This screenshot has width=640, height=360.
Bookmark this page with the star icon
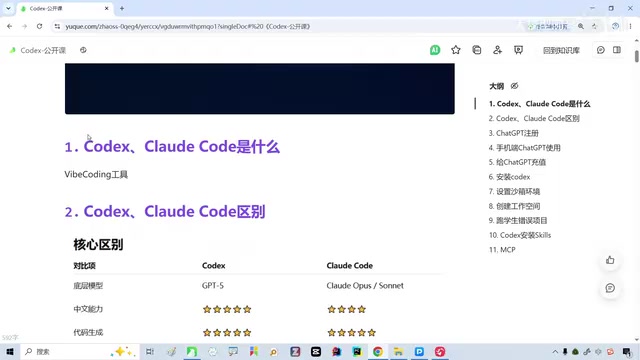[595, 27]
